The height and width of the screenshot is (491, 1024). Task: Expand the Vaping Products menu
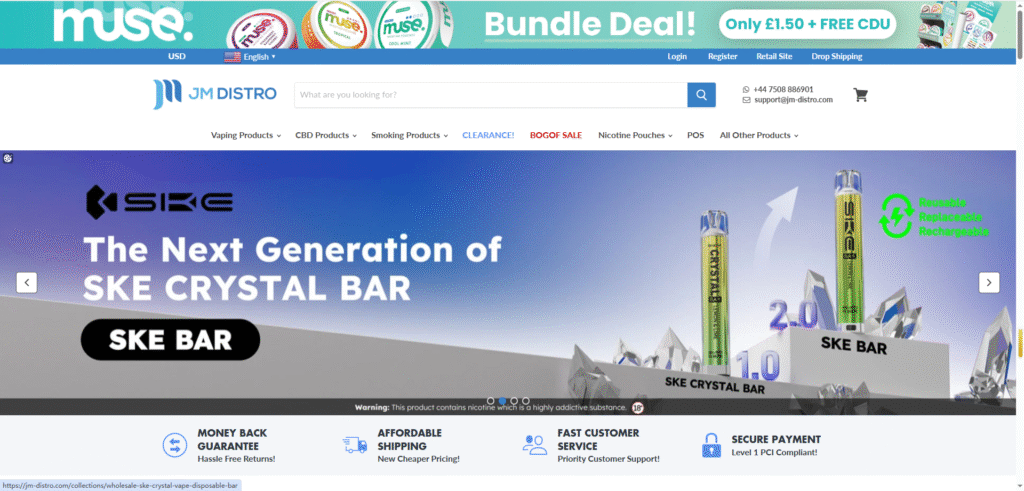pyautogui.click(x=246, y=135)
